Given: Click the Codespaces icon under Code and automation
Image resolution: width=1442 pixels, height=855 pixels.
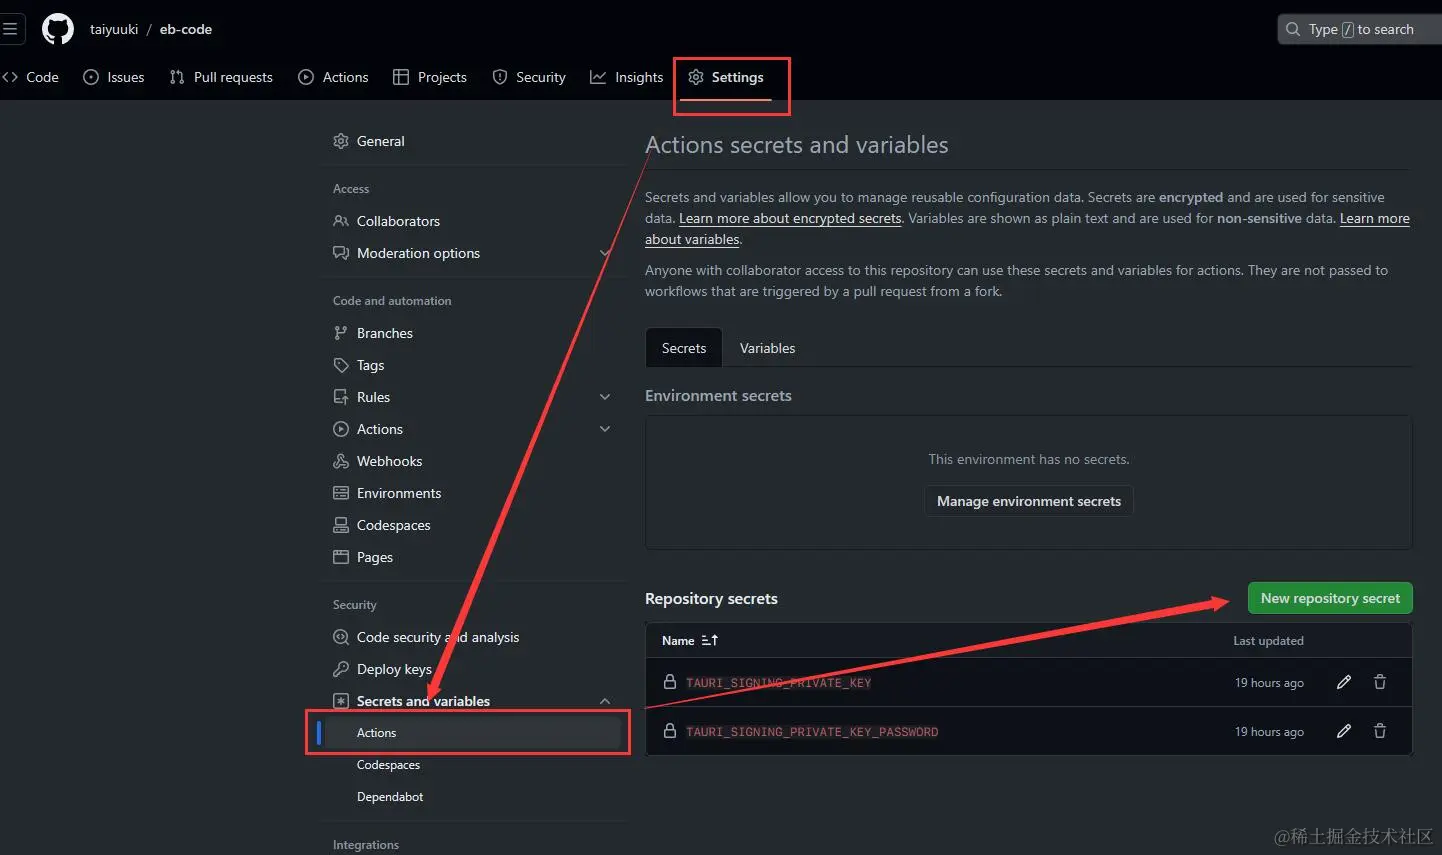Looking at the screenshot, I should click(x=341, y=525).
